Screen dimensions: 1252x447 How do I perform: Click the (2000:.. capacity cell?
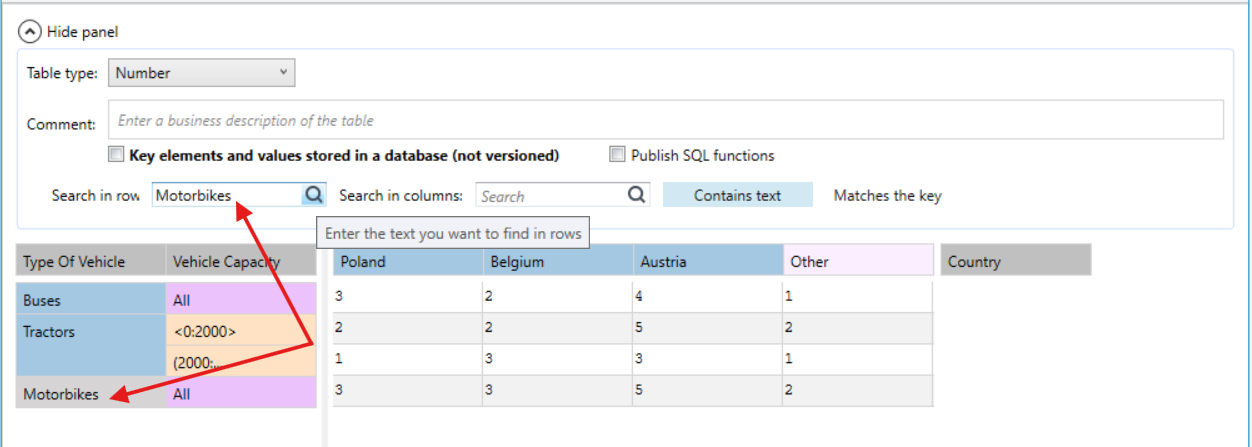point(241,362)
